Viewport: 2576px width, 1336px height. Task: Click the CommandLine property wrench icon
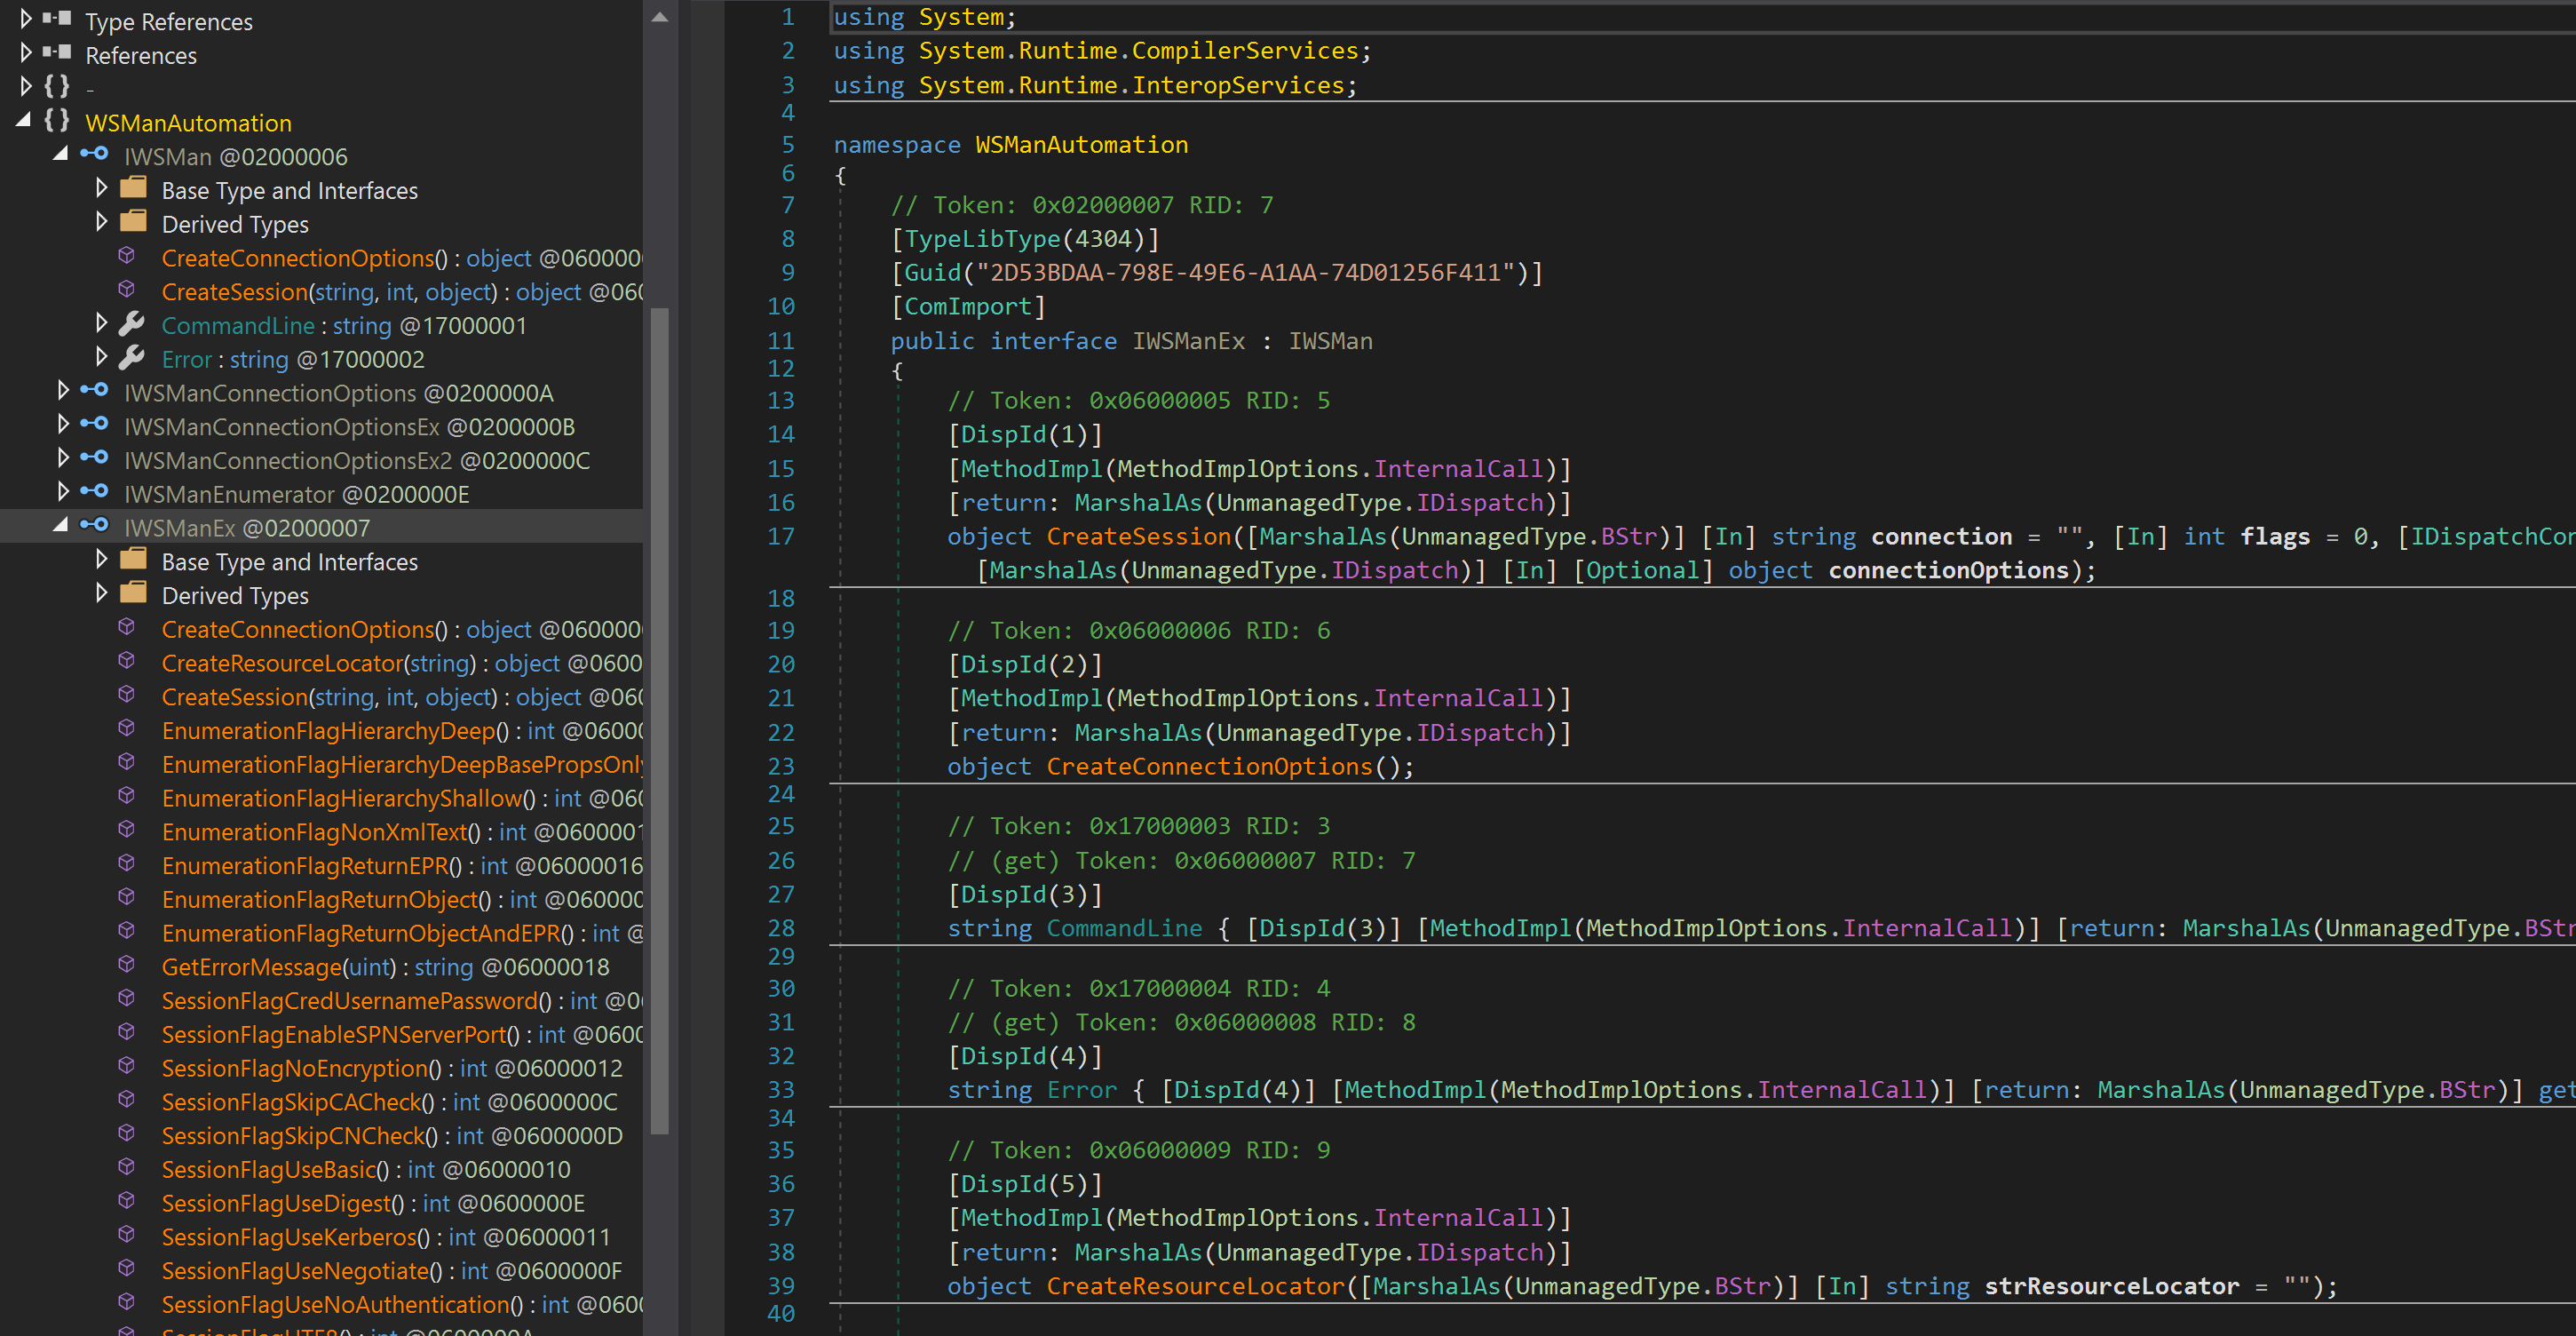(x=132, y=324)
